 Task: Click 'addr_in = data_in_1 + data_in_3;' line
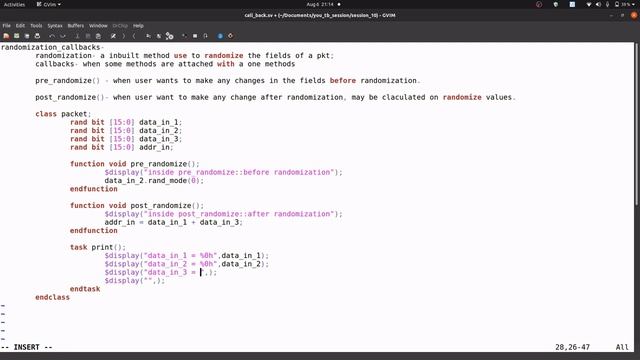coord(173,222)
